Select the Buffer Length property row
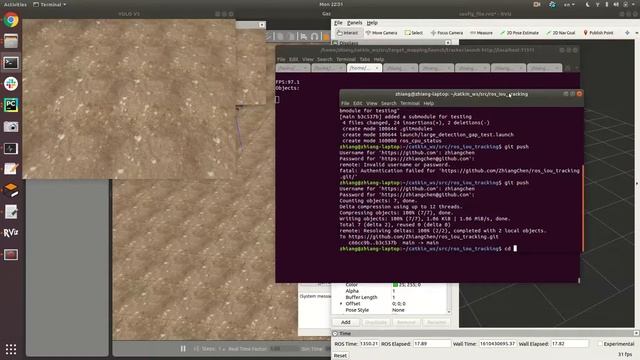Viewport: 640px width, 360px height. (x=391, y=297)
